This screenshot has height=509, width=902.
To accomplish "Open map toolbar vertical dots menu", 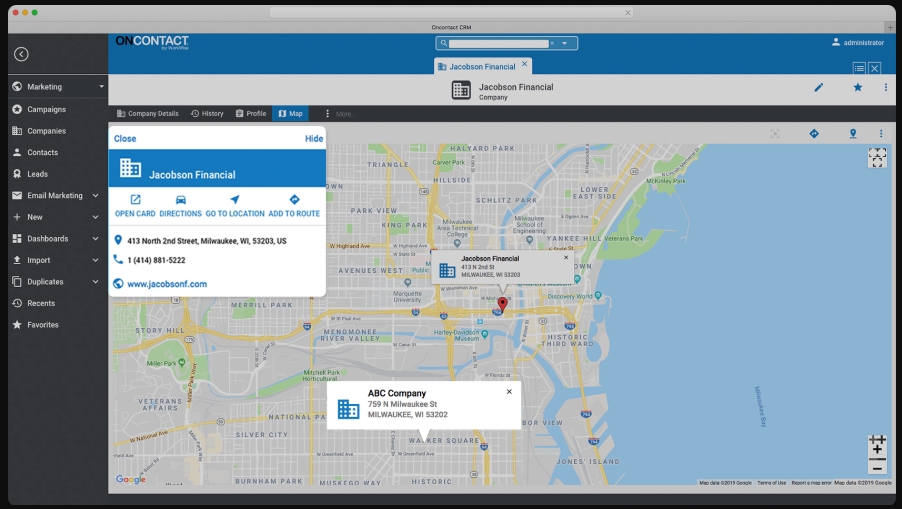I will pos(881,133).
